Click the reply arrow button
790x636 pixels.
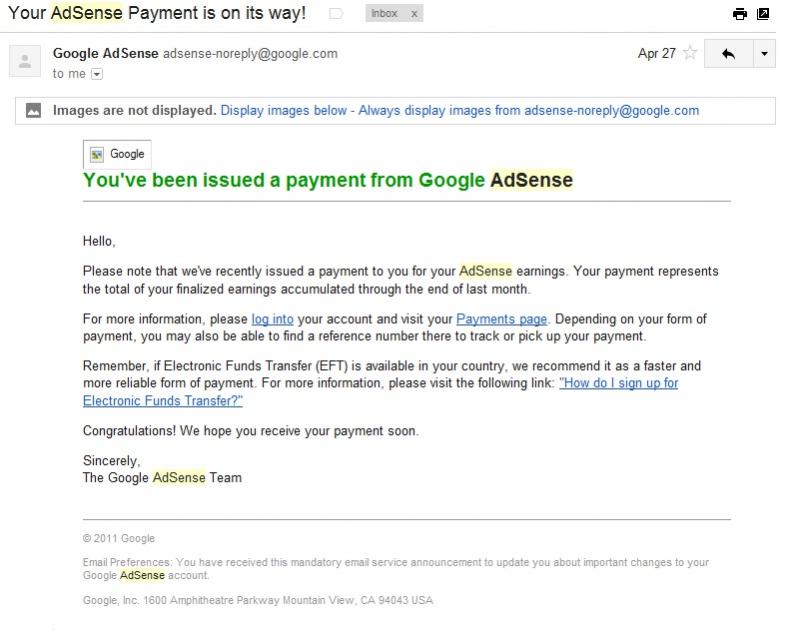click(729, 53)
